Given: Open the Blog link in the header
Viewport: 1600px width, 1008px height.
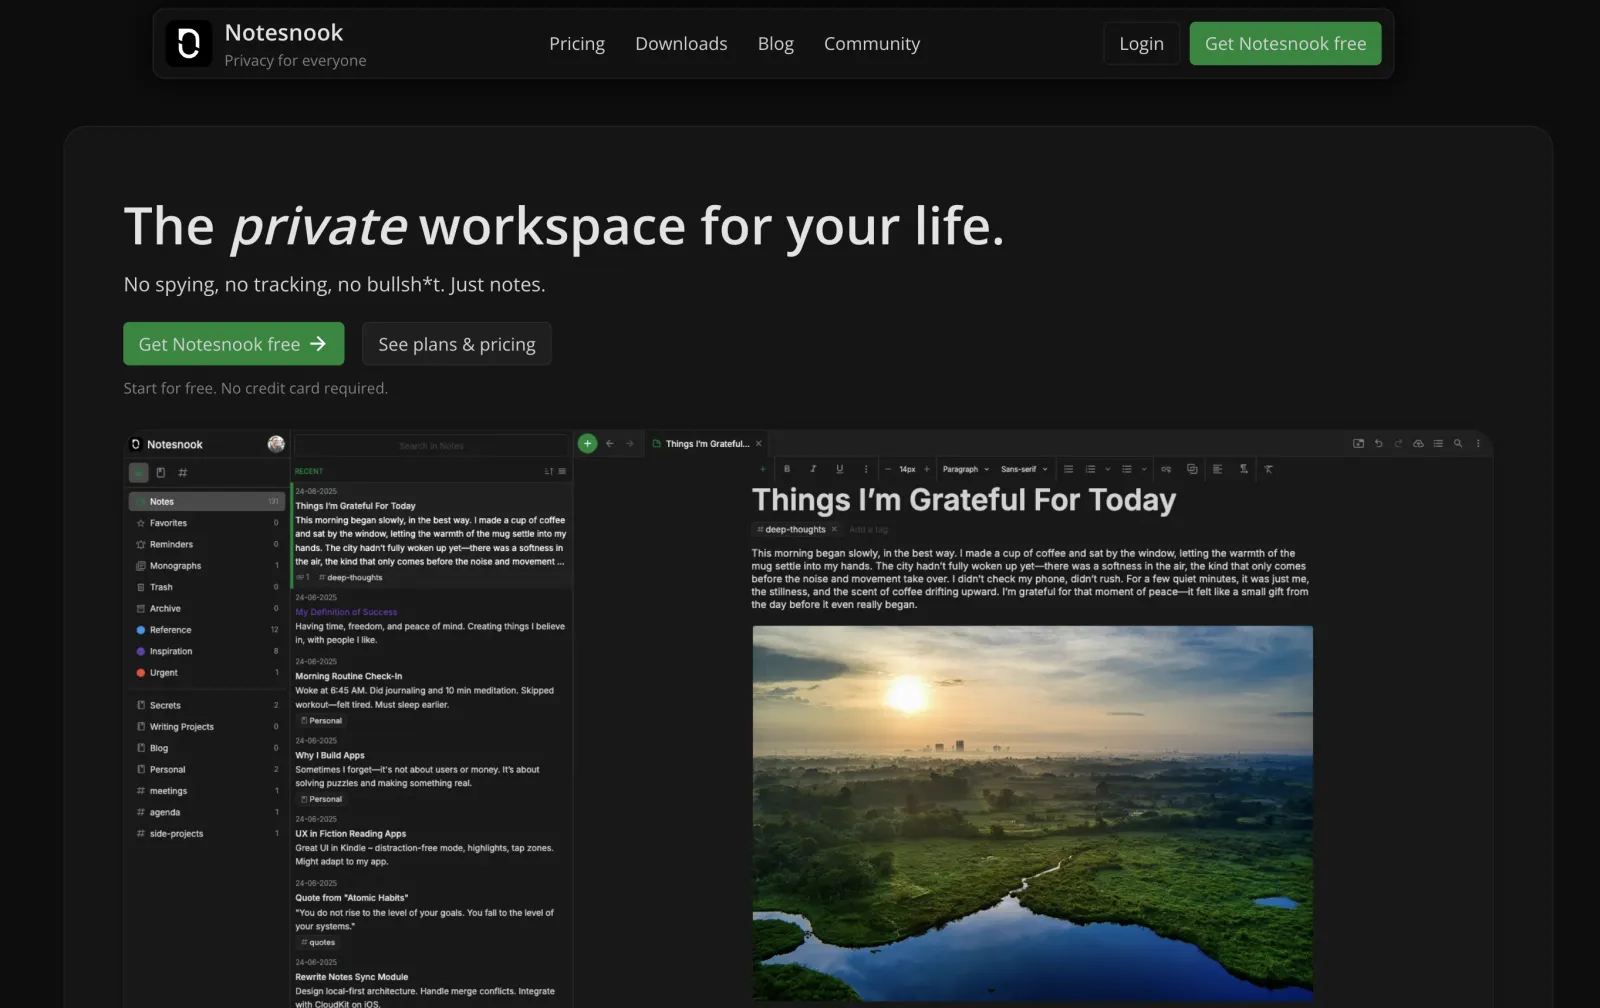Looking at the screenshot, I should tap(776, 44).
